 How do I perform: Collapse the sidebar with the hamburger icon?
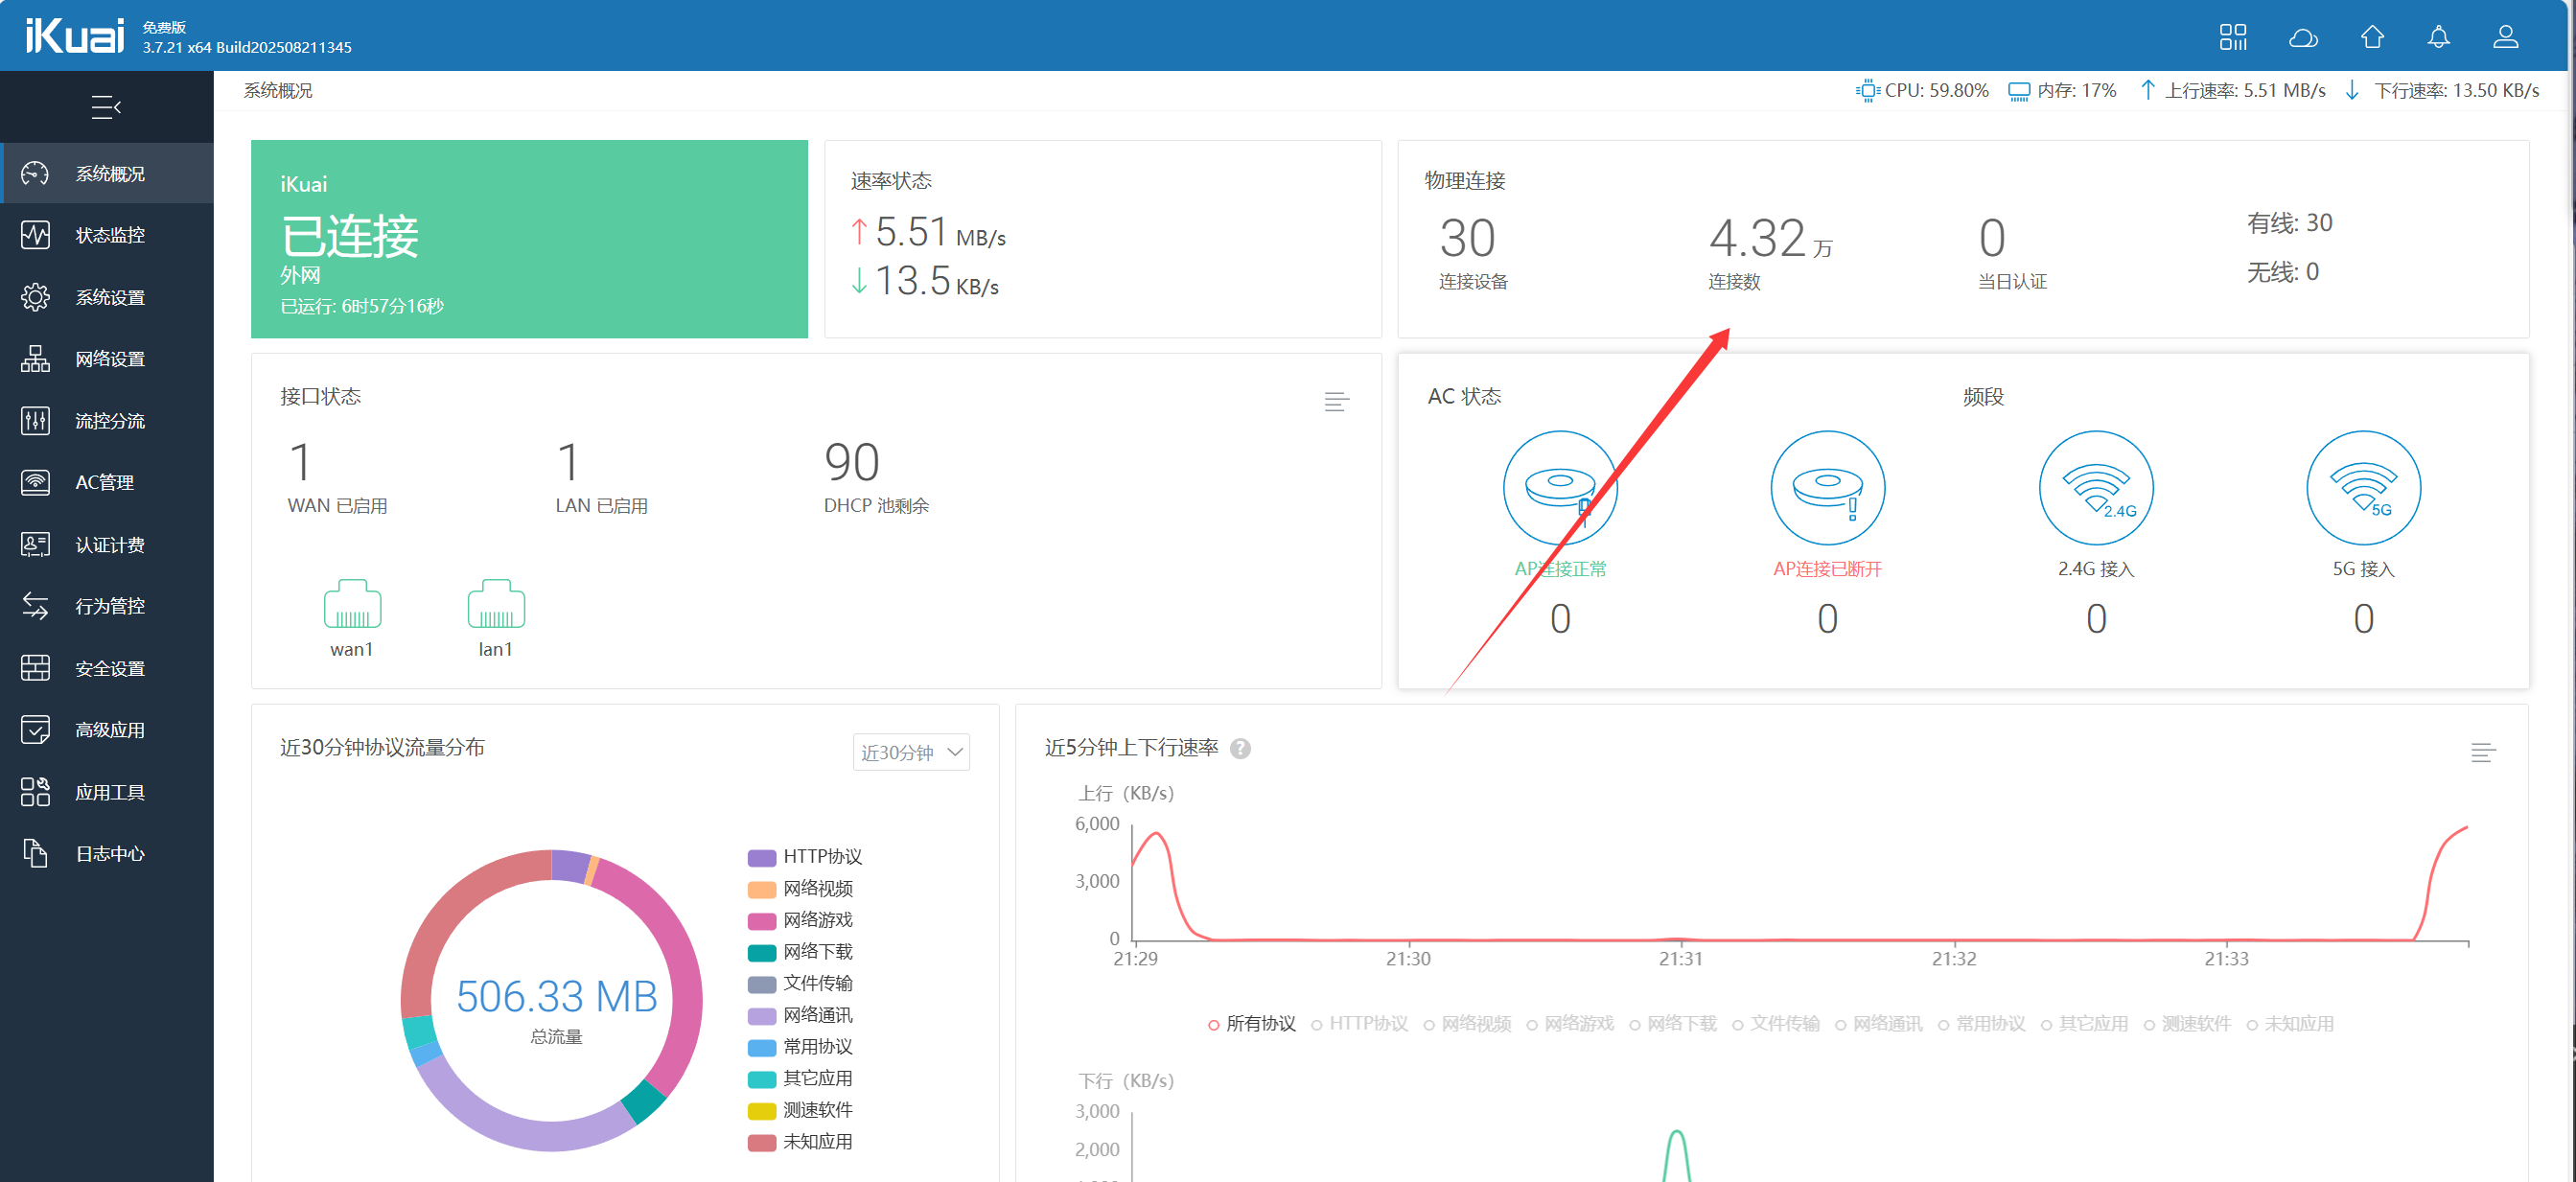pyautogui.click(x=106, y=107)
